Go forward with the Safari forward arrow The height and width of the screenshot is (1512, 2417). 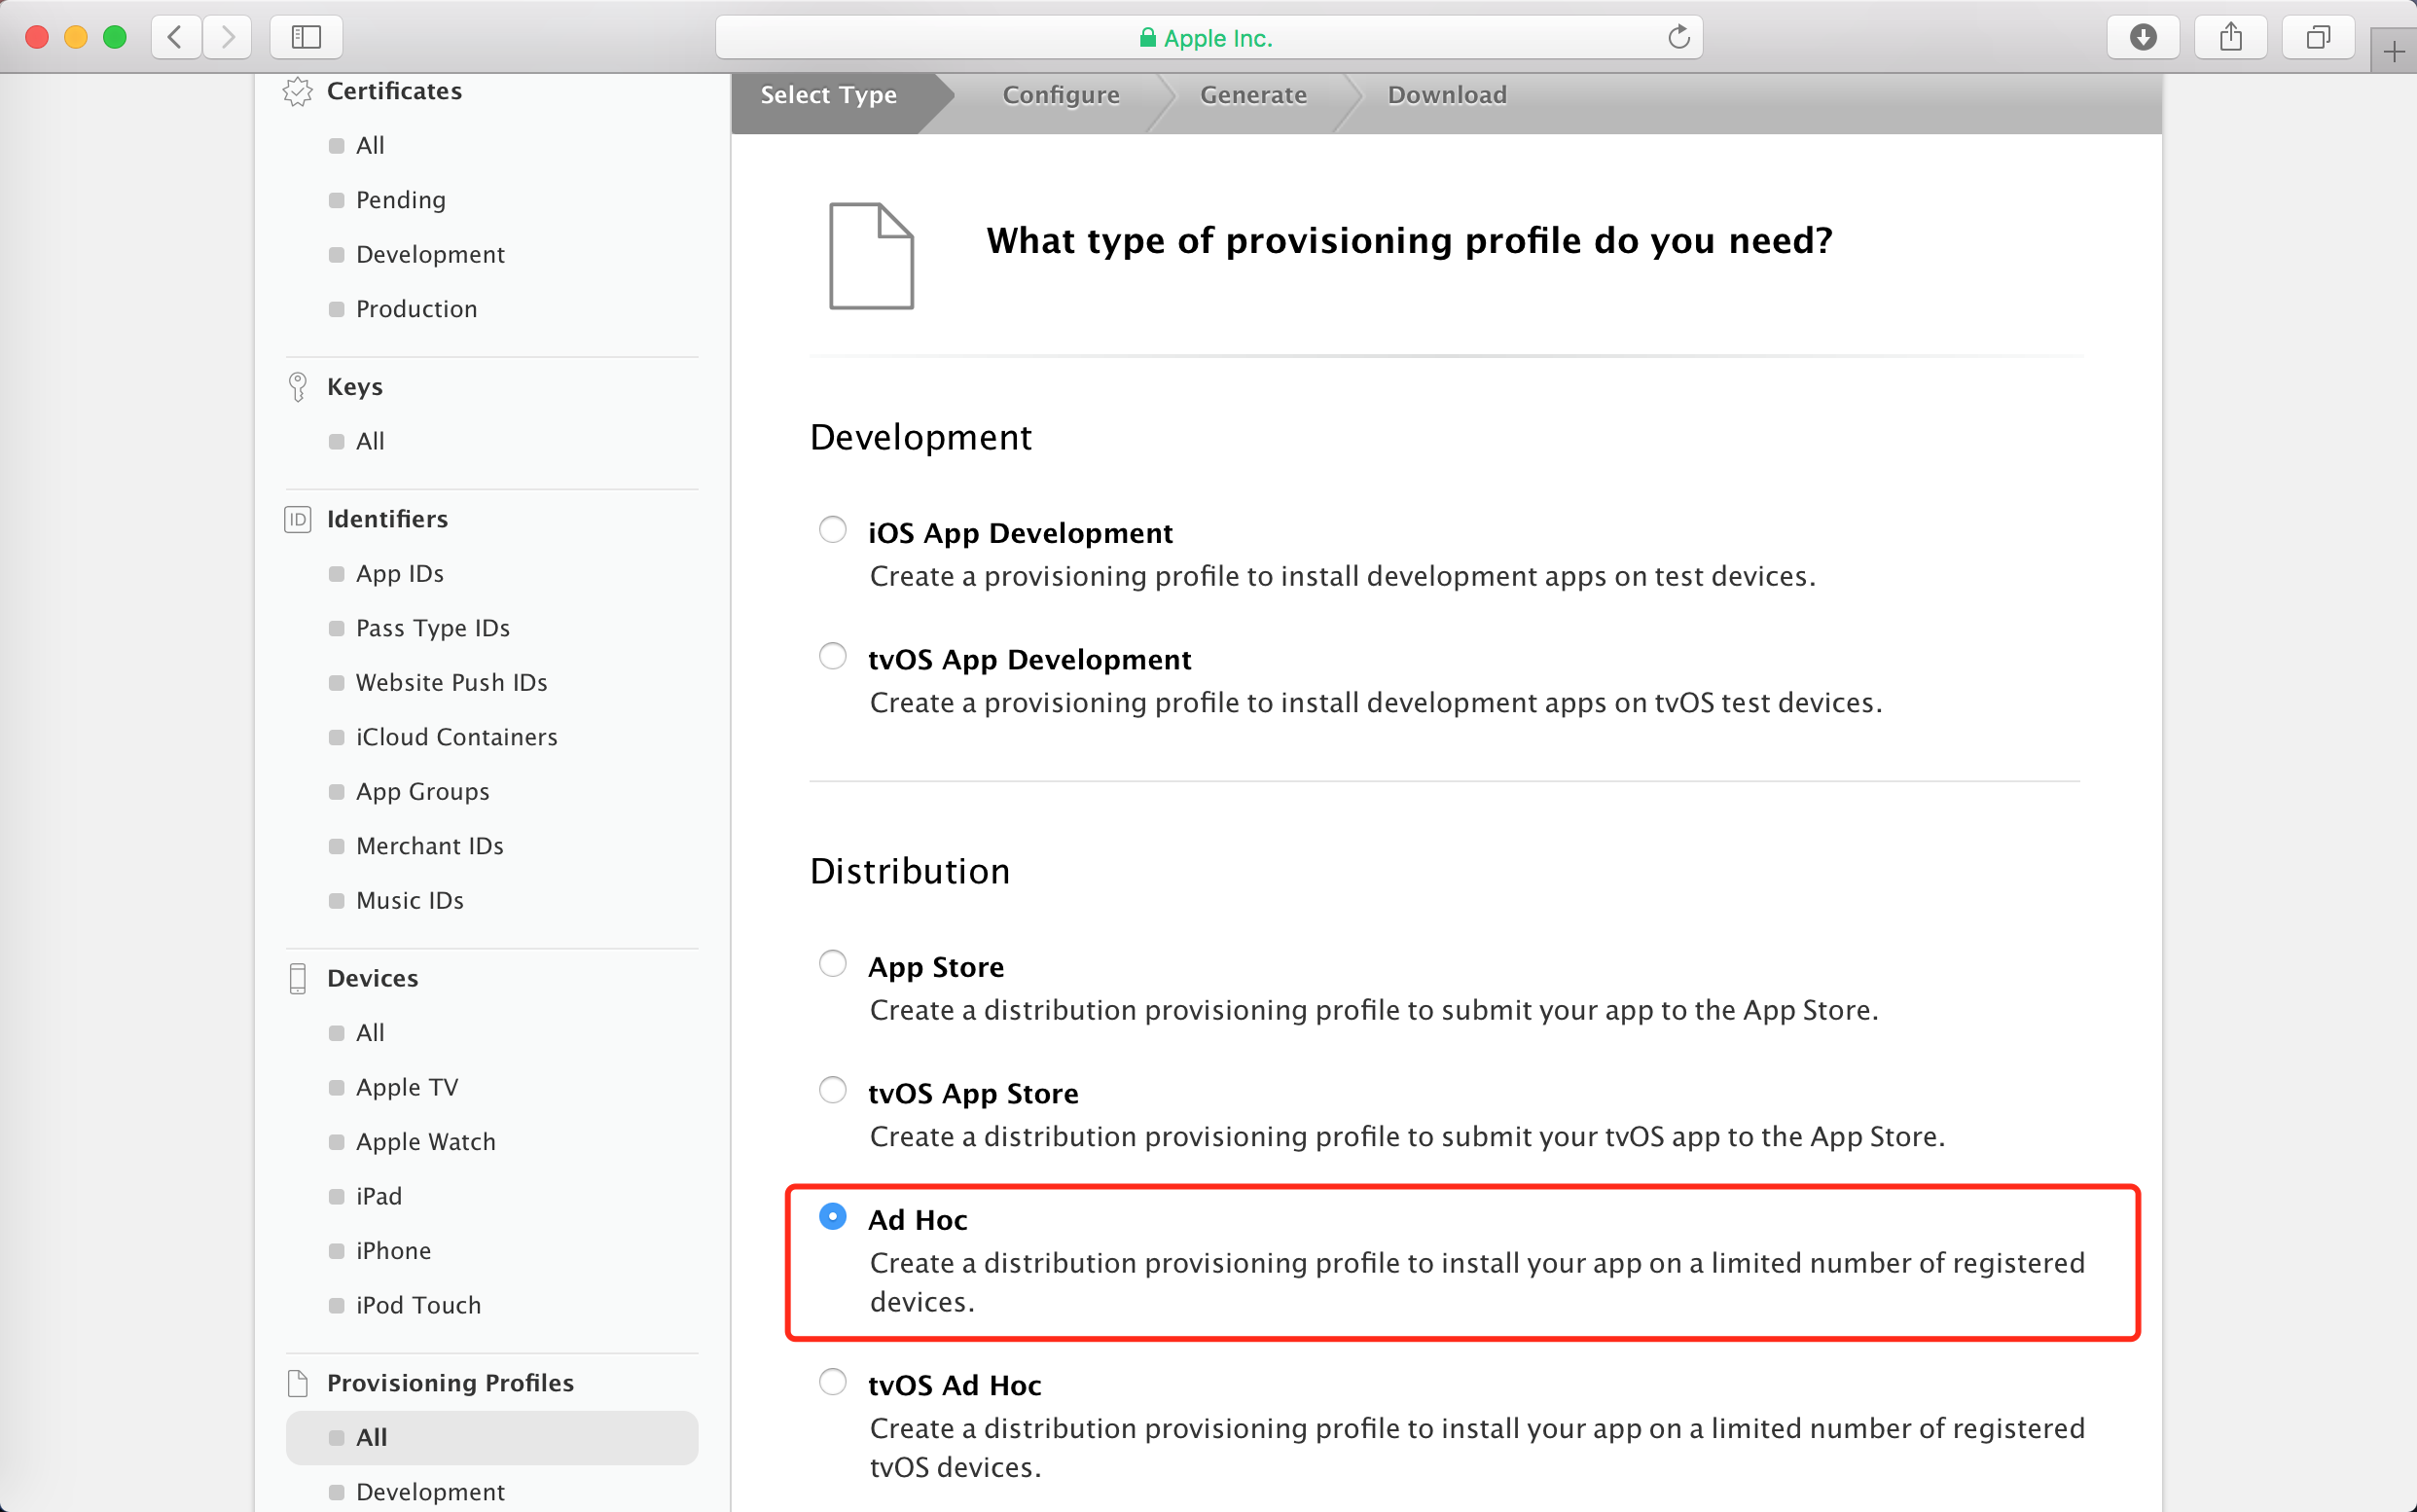(227, 38)
